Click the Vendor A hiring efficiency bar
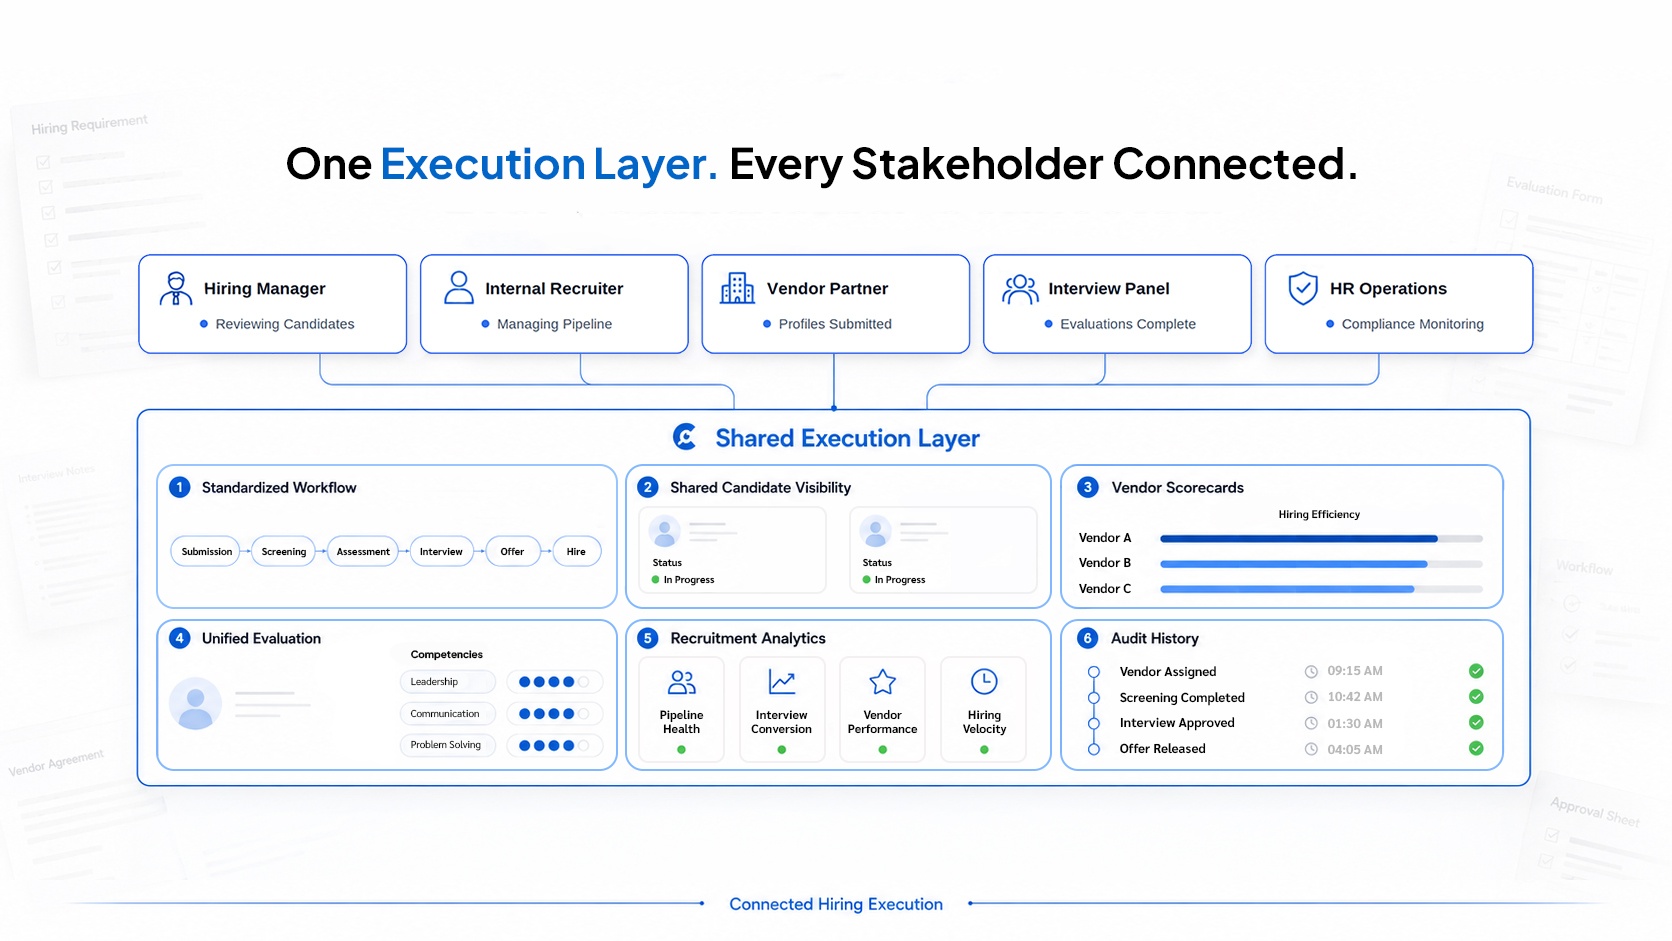 coord(1321,538)
